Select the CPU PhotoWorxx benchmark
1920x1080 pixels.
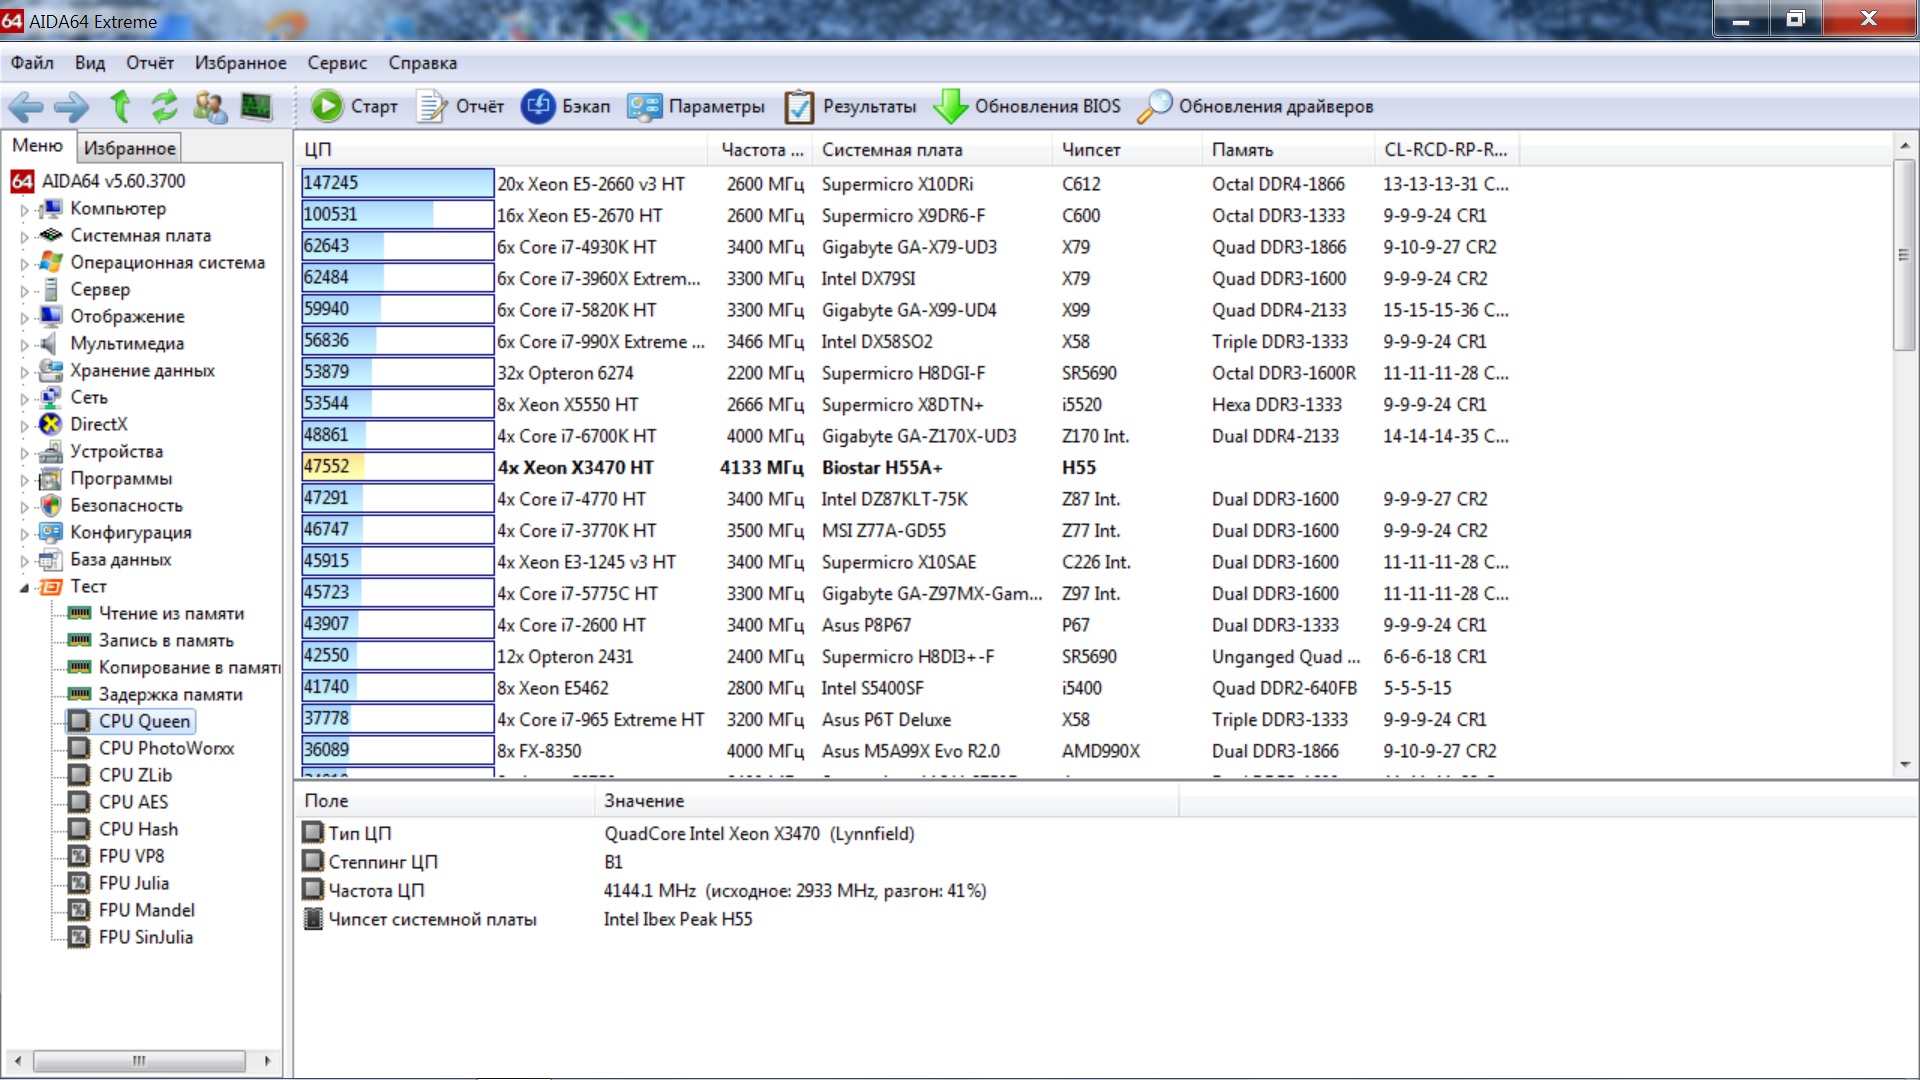pos(166,748)
